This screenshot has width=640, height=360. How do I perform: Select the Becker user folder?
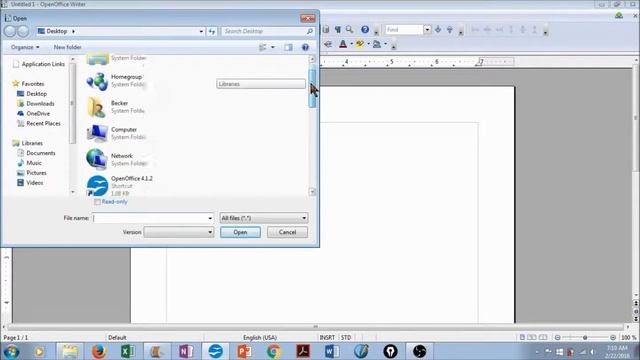(116, 107)
